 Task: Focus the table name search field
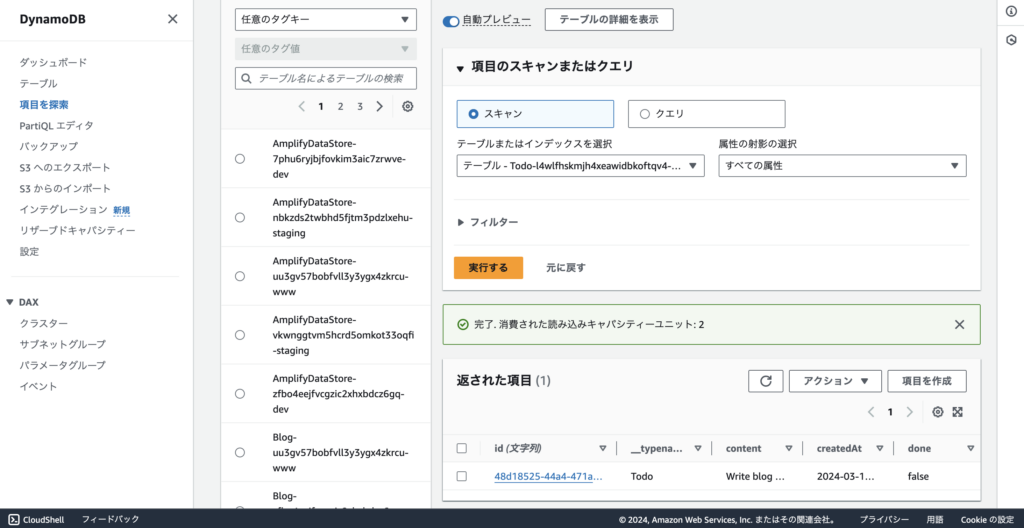point(326,78)
